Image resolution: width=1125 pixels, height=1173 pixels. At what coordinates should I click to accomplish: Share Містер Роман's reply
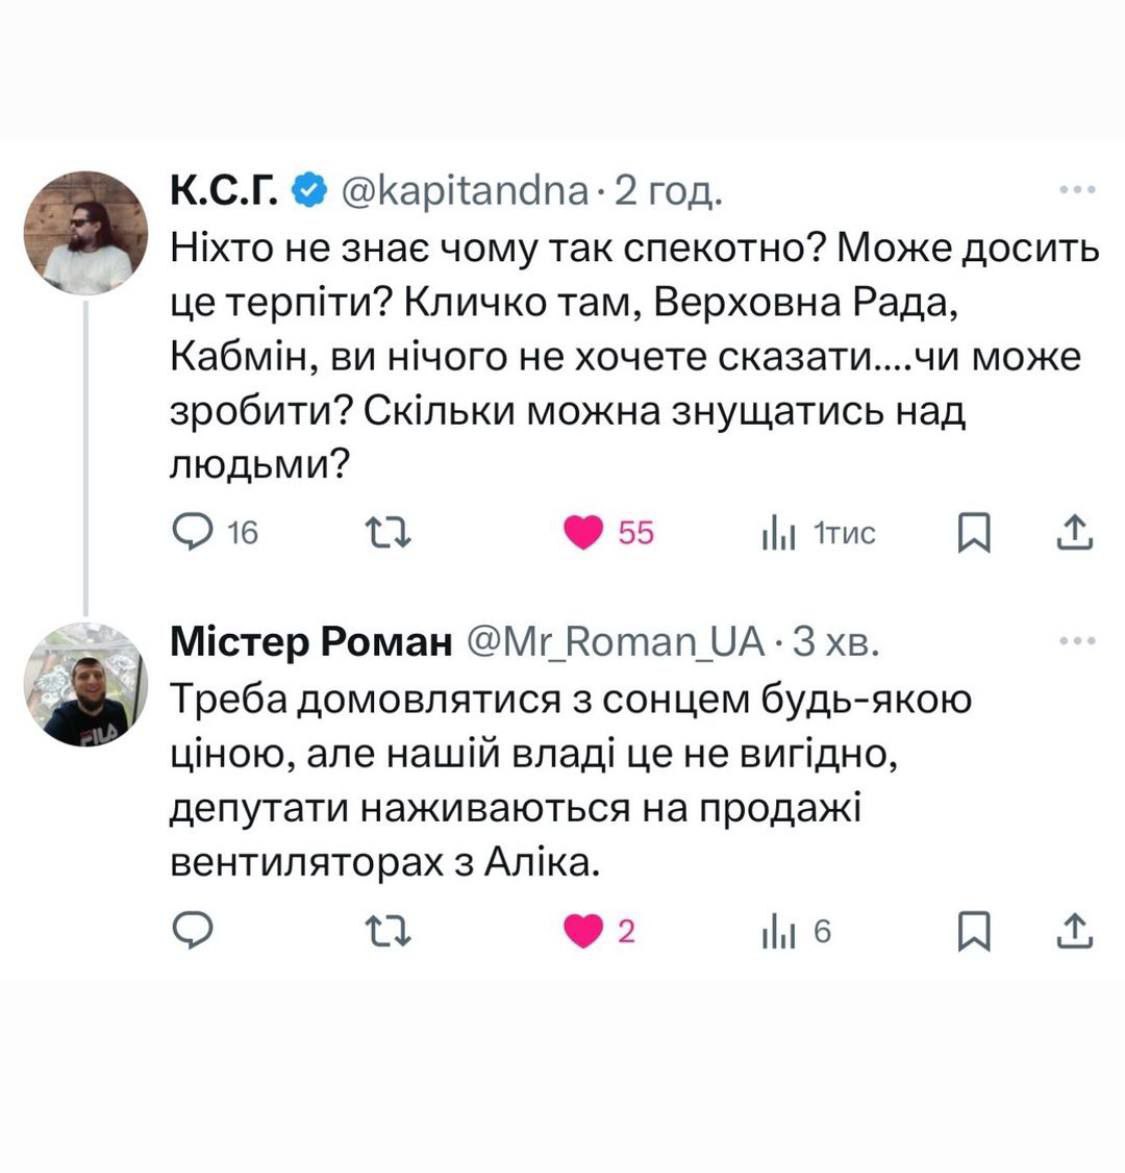click(x=1075, y=931)
